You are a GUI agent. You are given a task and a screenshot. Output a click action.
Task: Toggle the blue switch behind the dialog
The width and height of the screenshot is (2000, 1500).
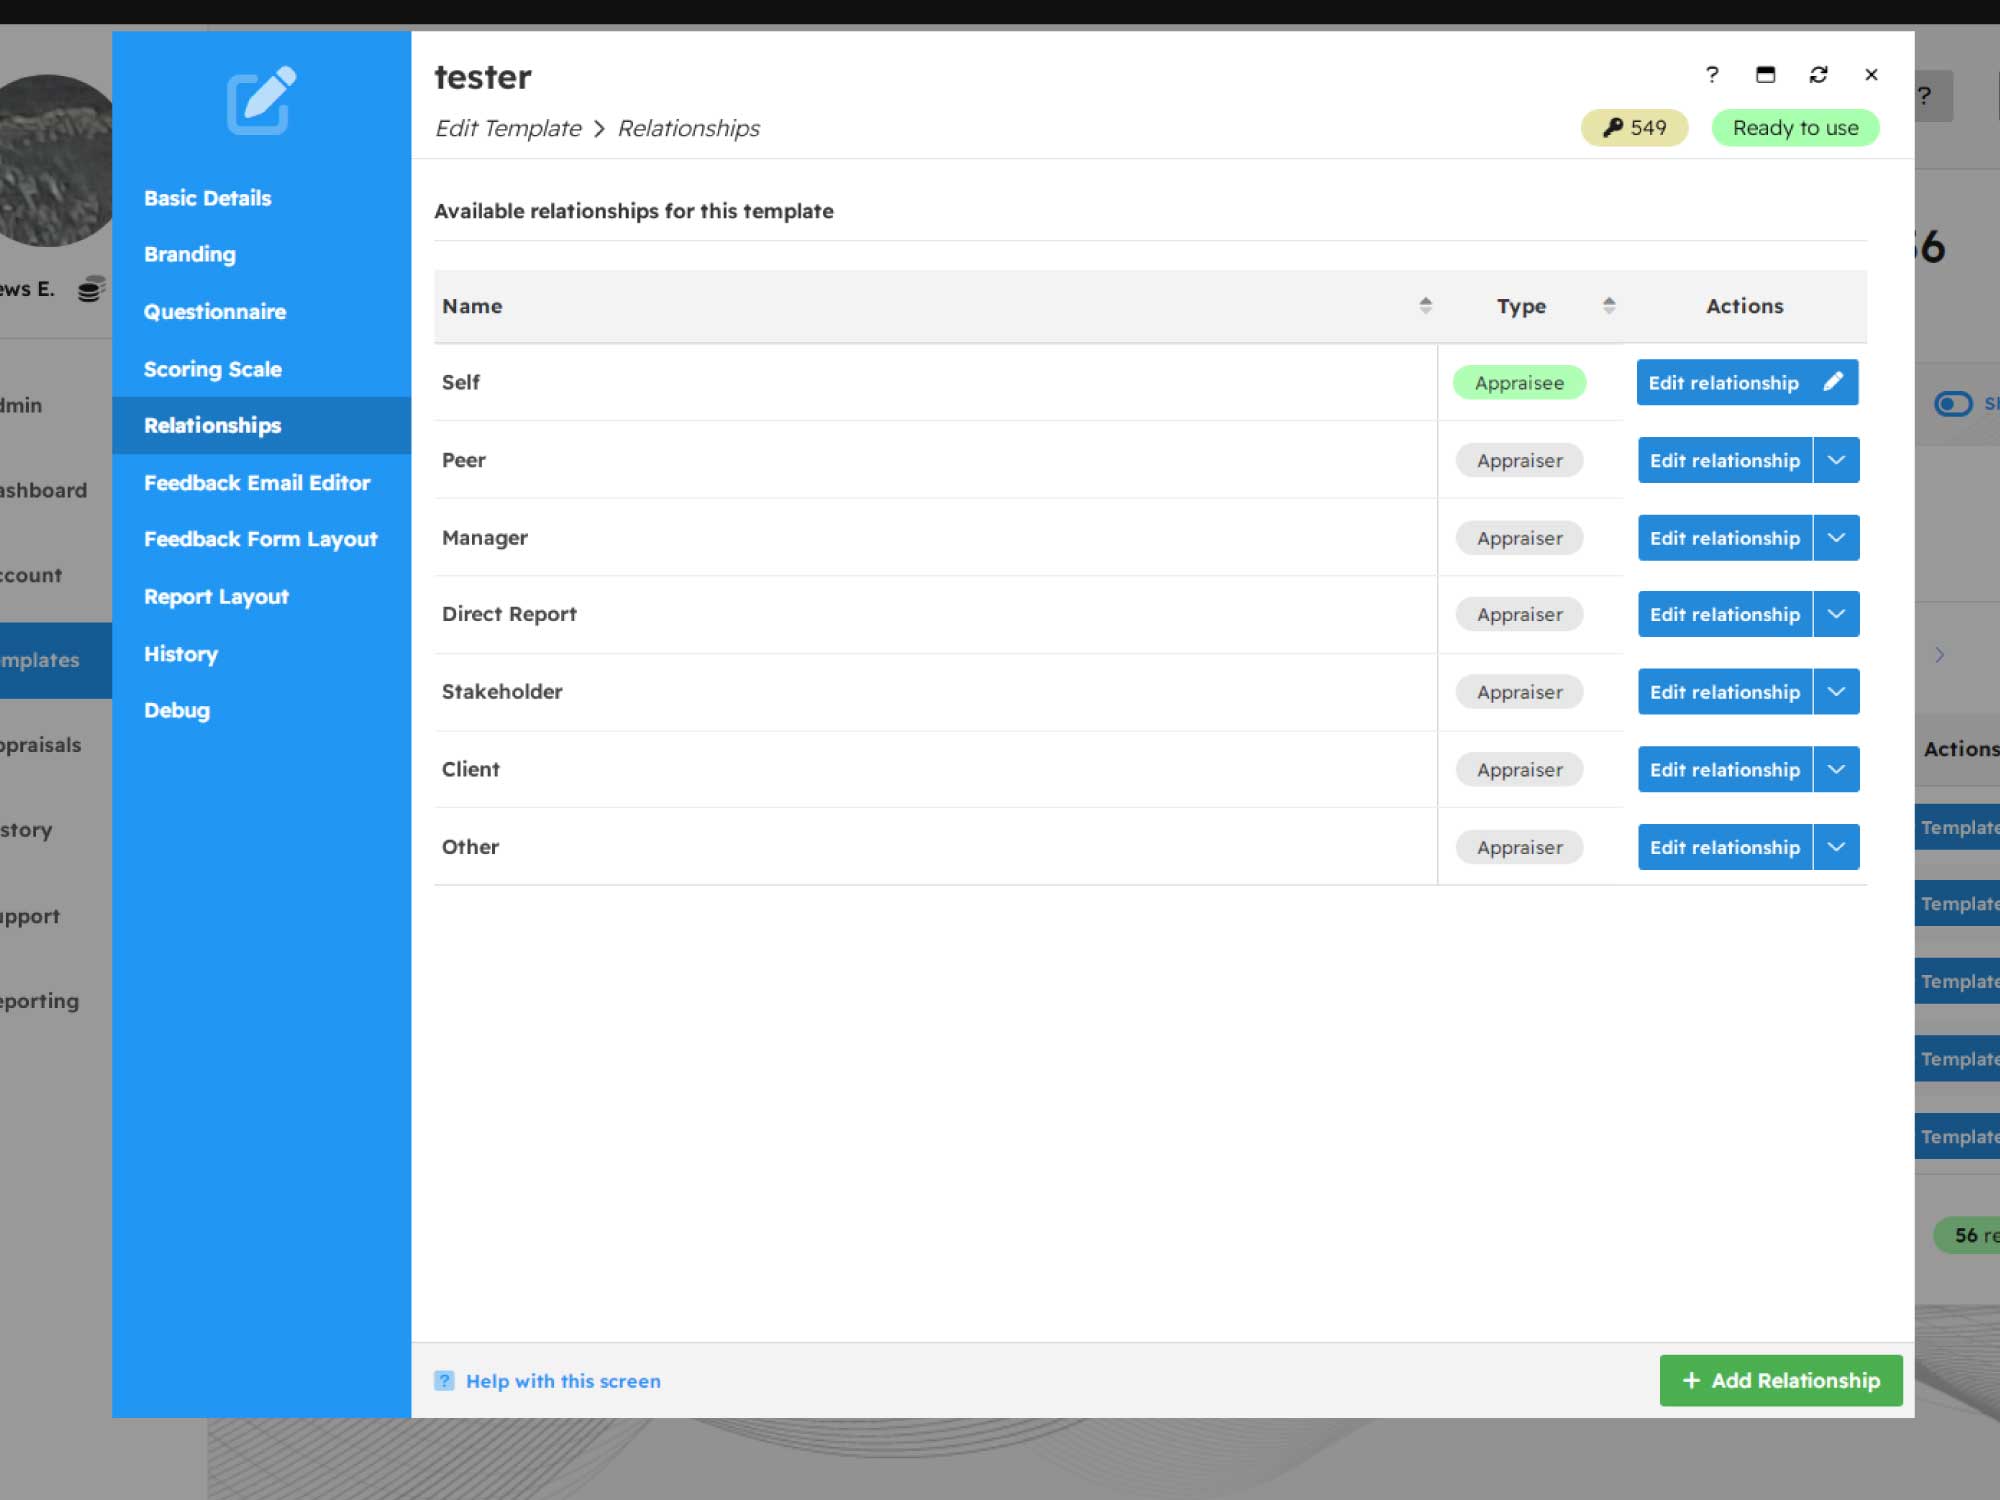(x=1952, y=404)
